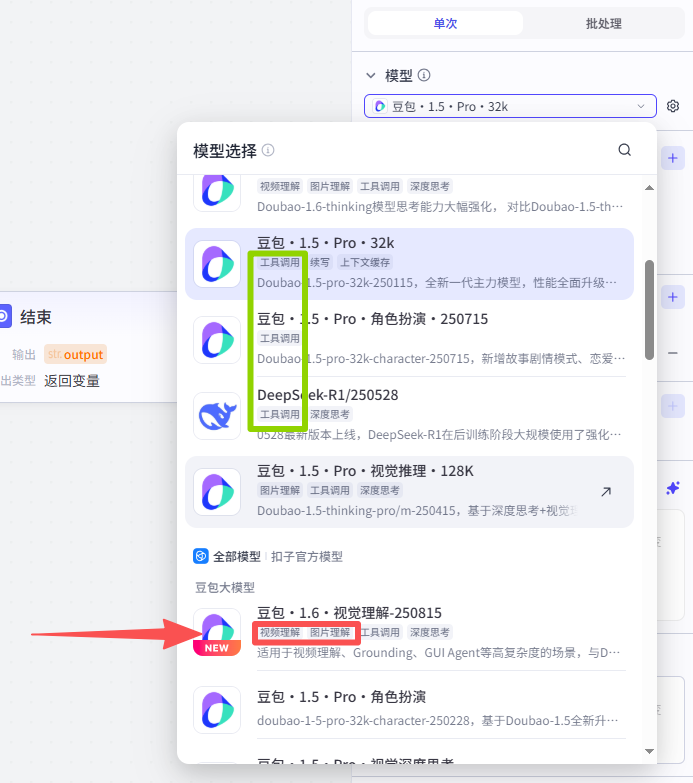The image size is (693, 783).
Task: Click 深度思考 tag on 豆包·1.6·视觉理解 row
Action: click(429, 632)
